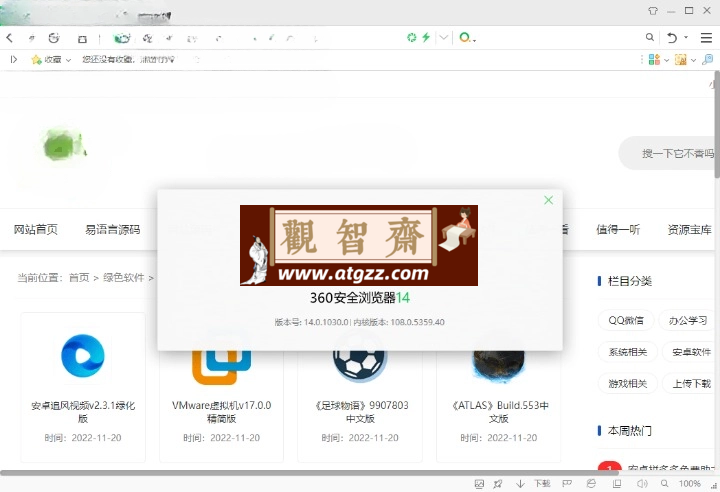This screenshot has width=720, height=492.
Task: Go back using the browser back arrow
Action: click(x=9, y=38)
